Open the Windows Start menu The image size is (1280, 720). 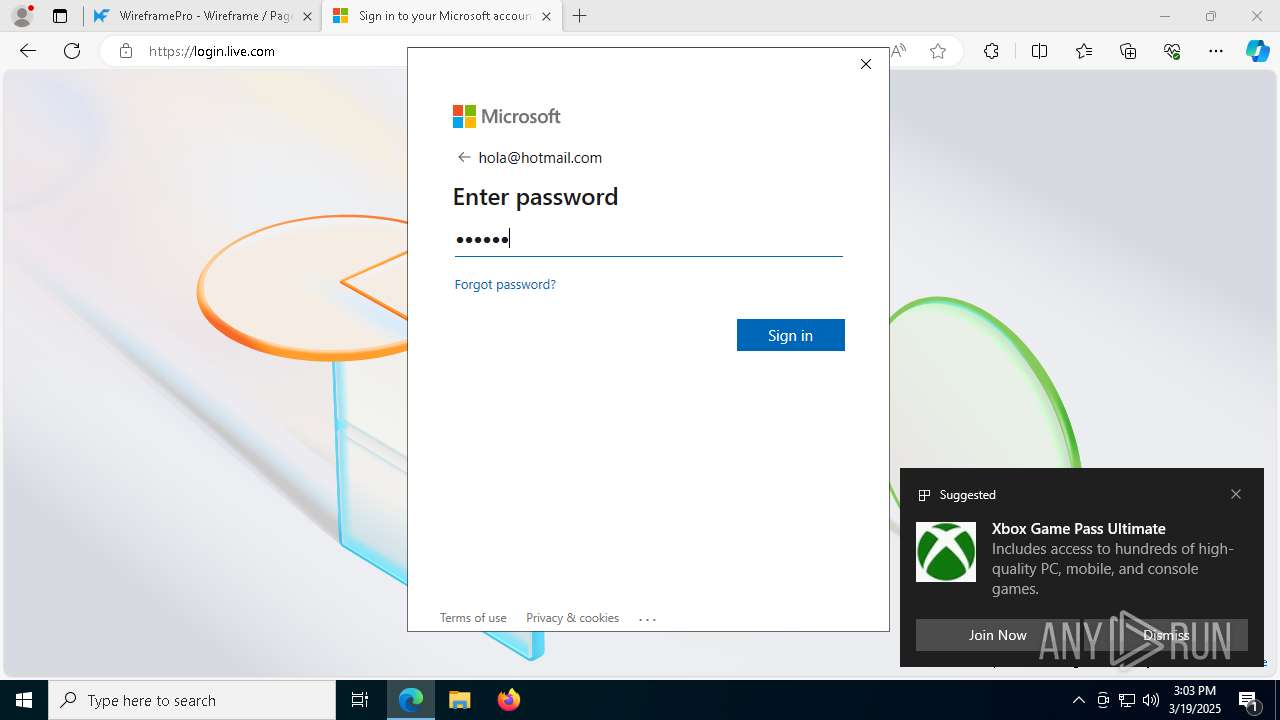(24, 700)
